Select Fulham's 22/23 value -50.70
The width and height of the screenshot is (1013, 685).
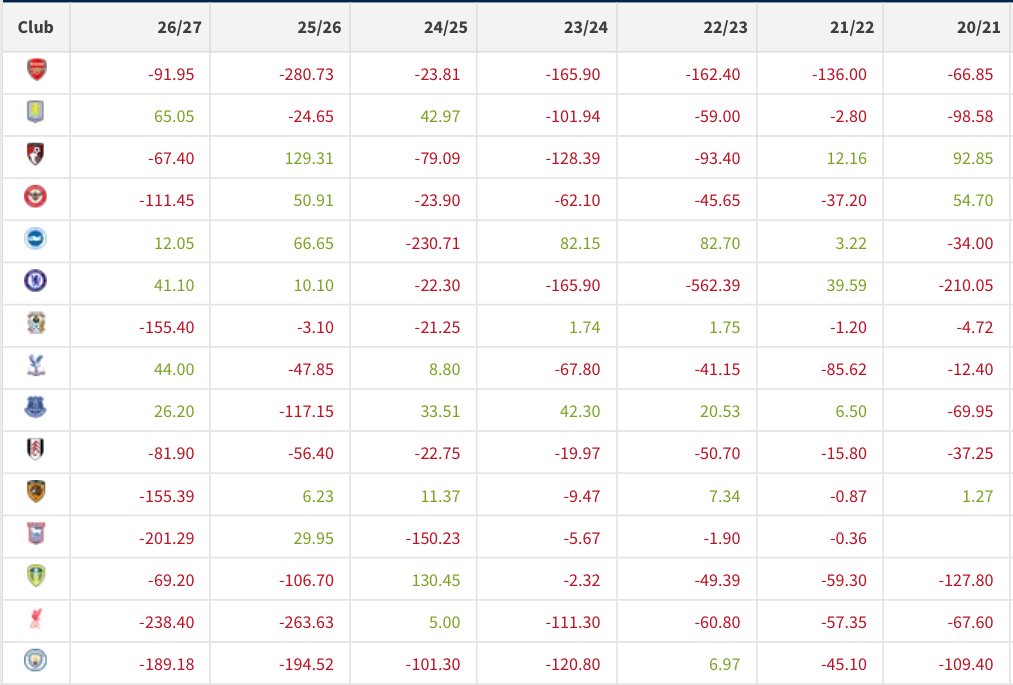[x=717, y=453]
